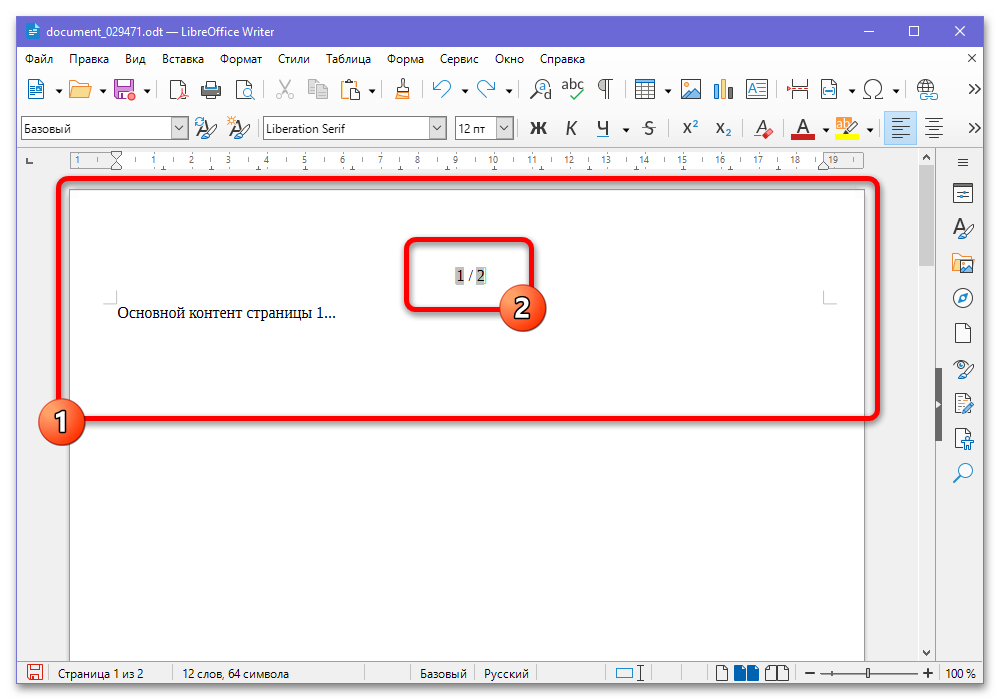Open the sidebar Navigator panel
Screen dimensions: 1000x700
(962, 298)
